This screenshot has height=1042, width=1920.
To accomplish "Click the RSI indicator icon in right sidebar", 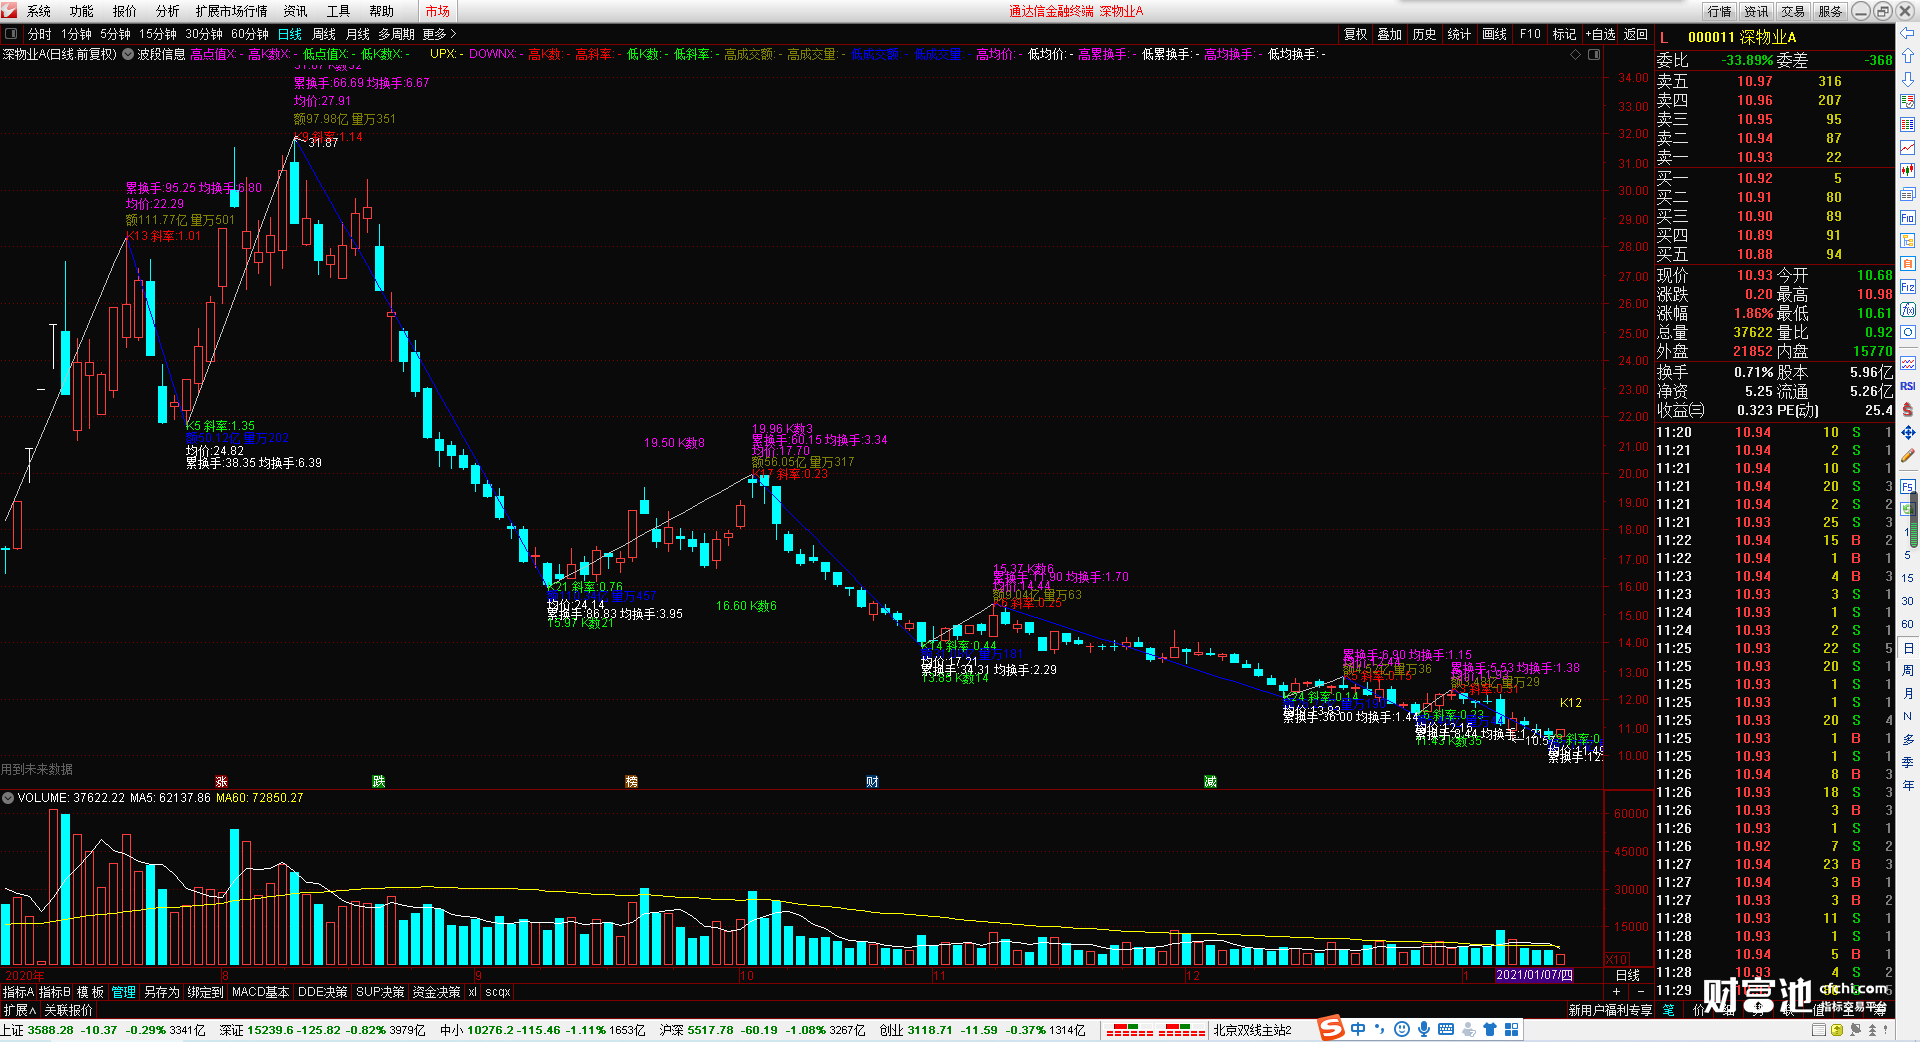I will [1907, 386].
